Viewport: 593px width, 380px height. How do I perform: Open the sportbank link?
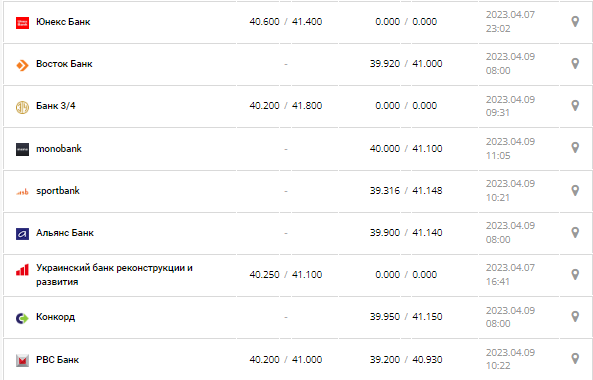(x=58, y=191)
